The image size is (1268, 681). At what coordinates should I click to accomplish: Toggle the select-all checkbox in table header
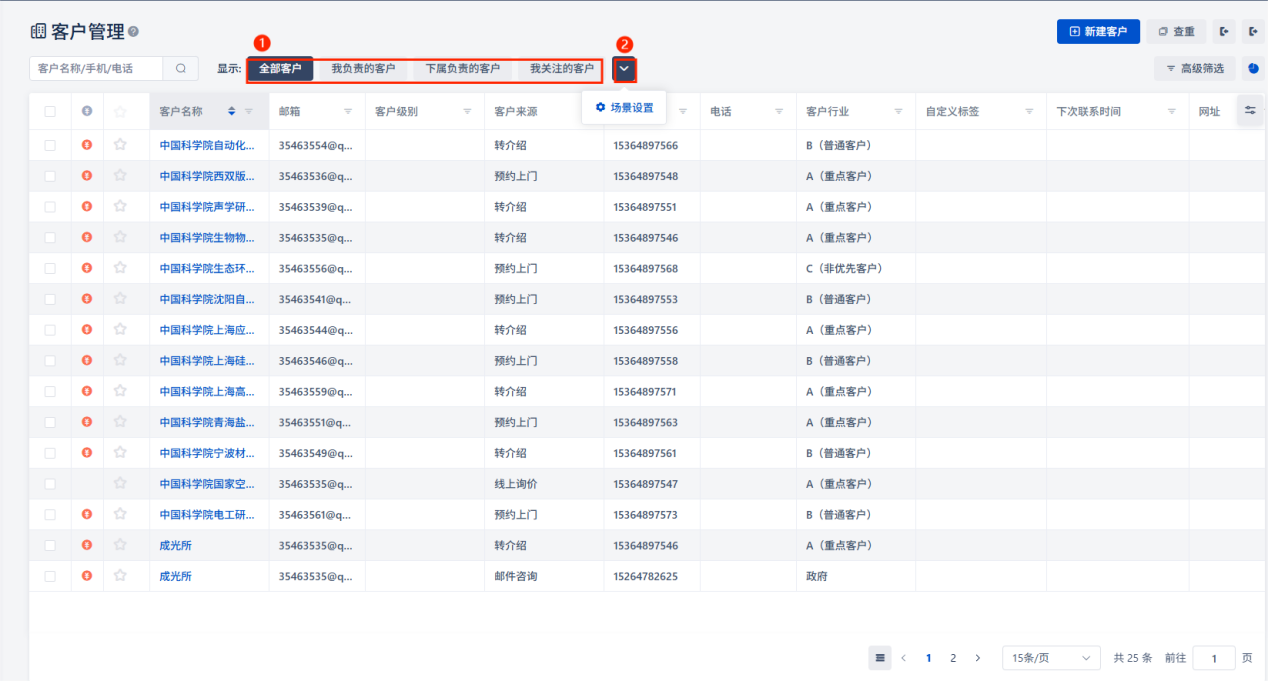(50, 111)
